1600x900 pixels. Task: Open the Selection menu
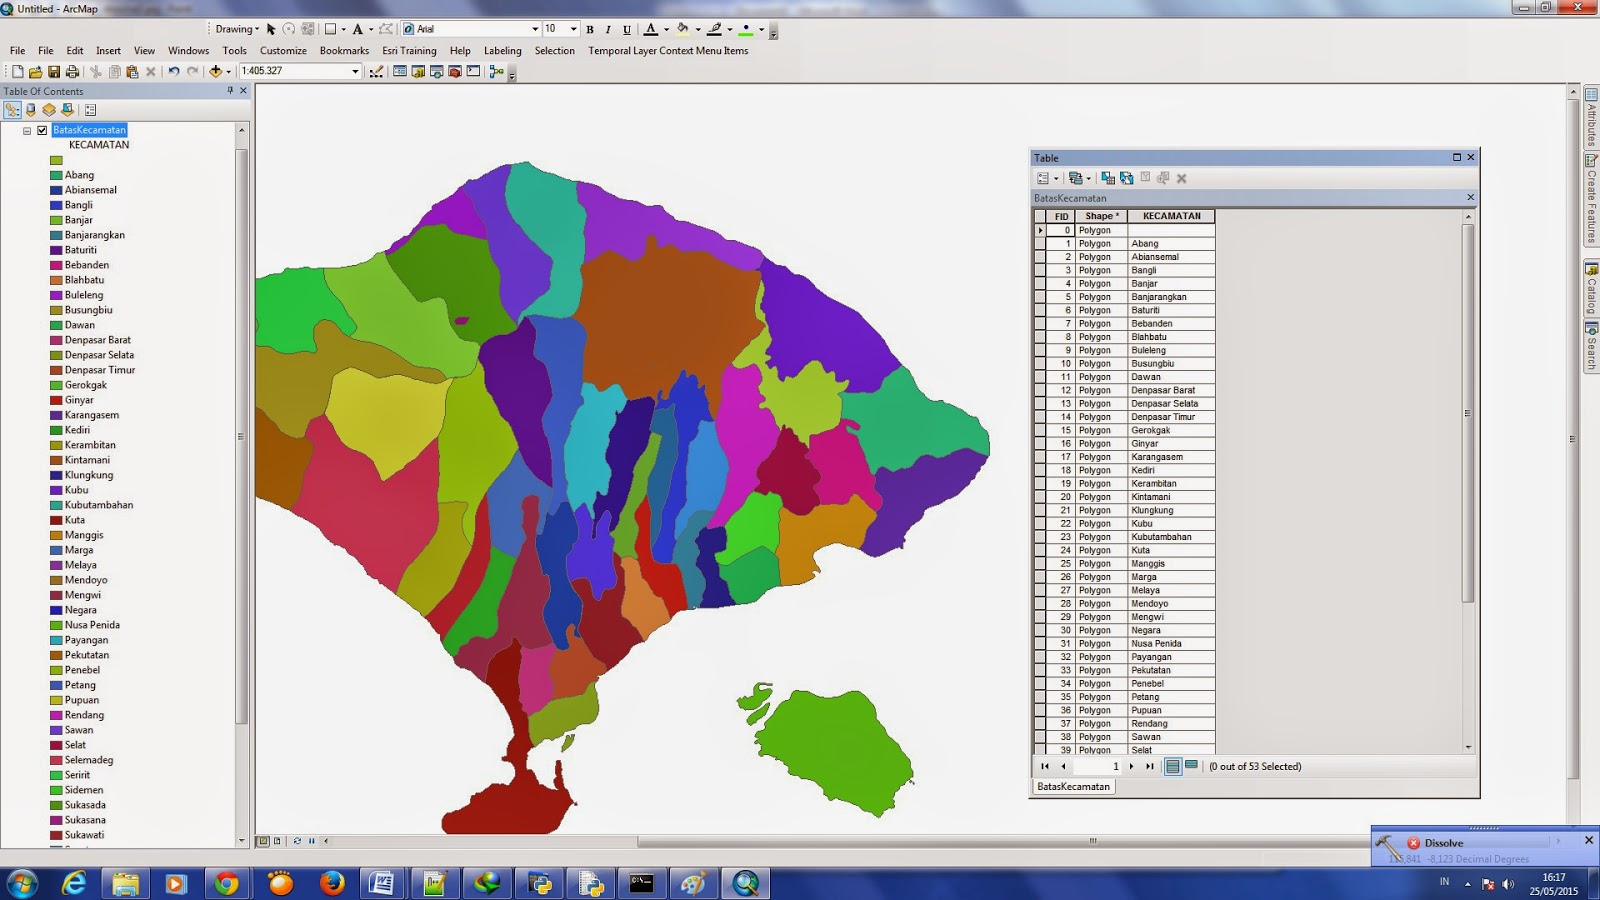(x=555, y=50)
